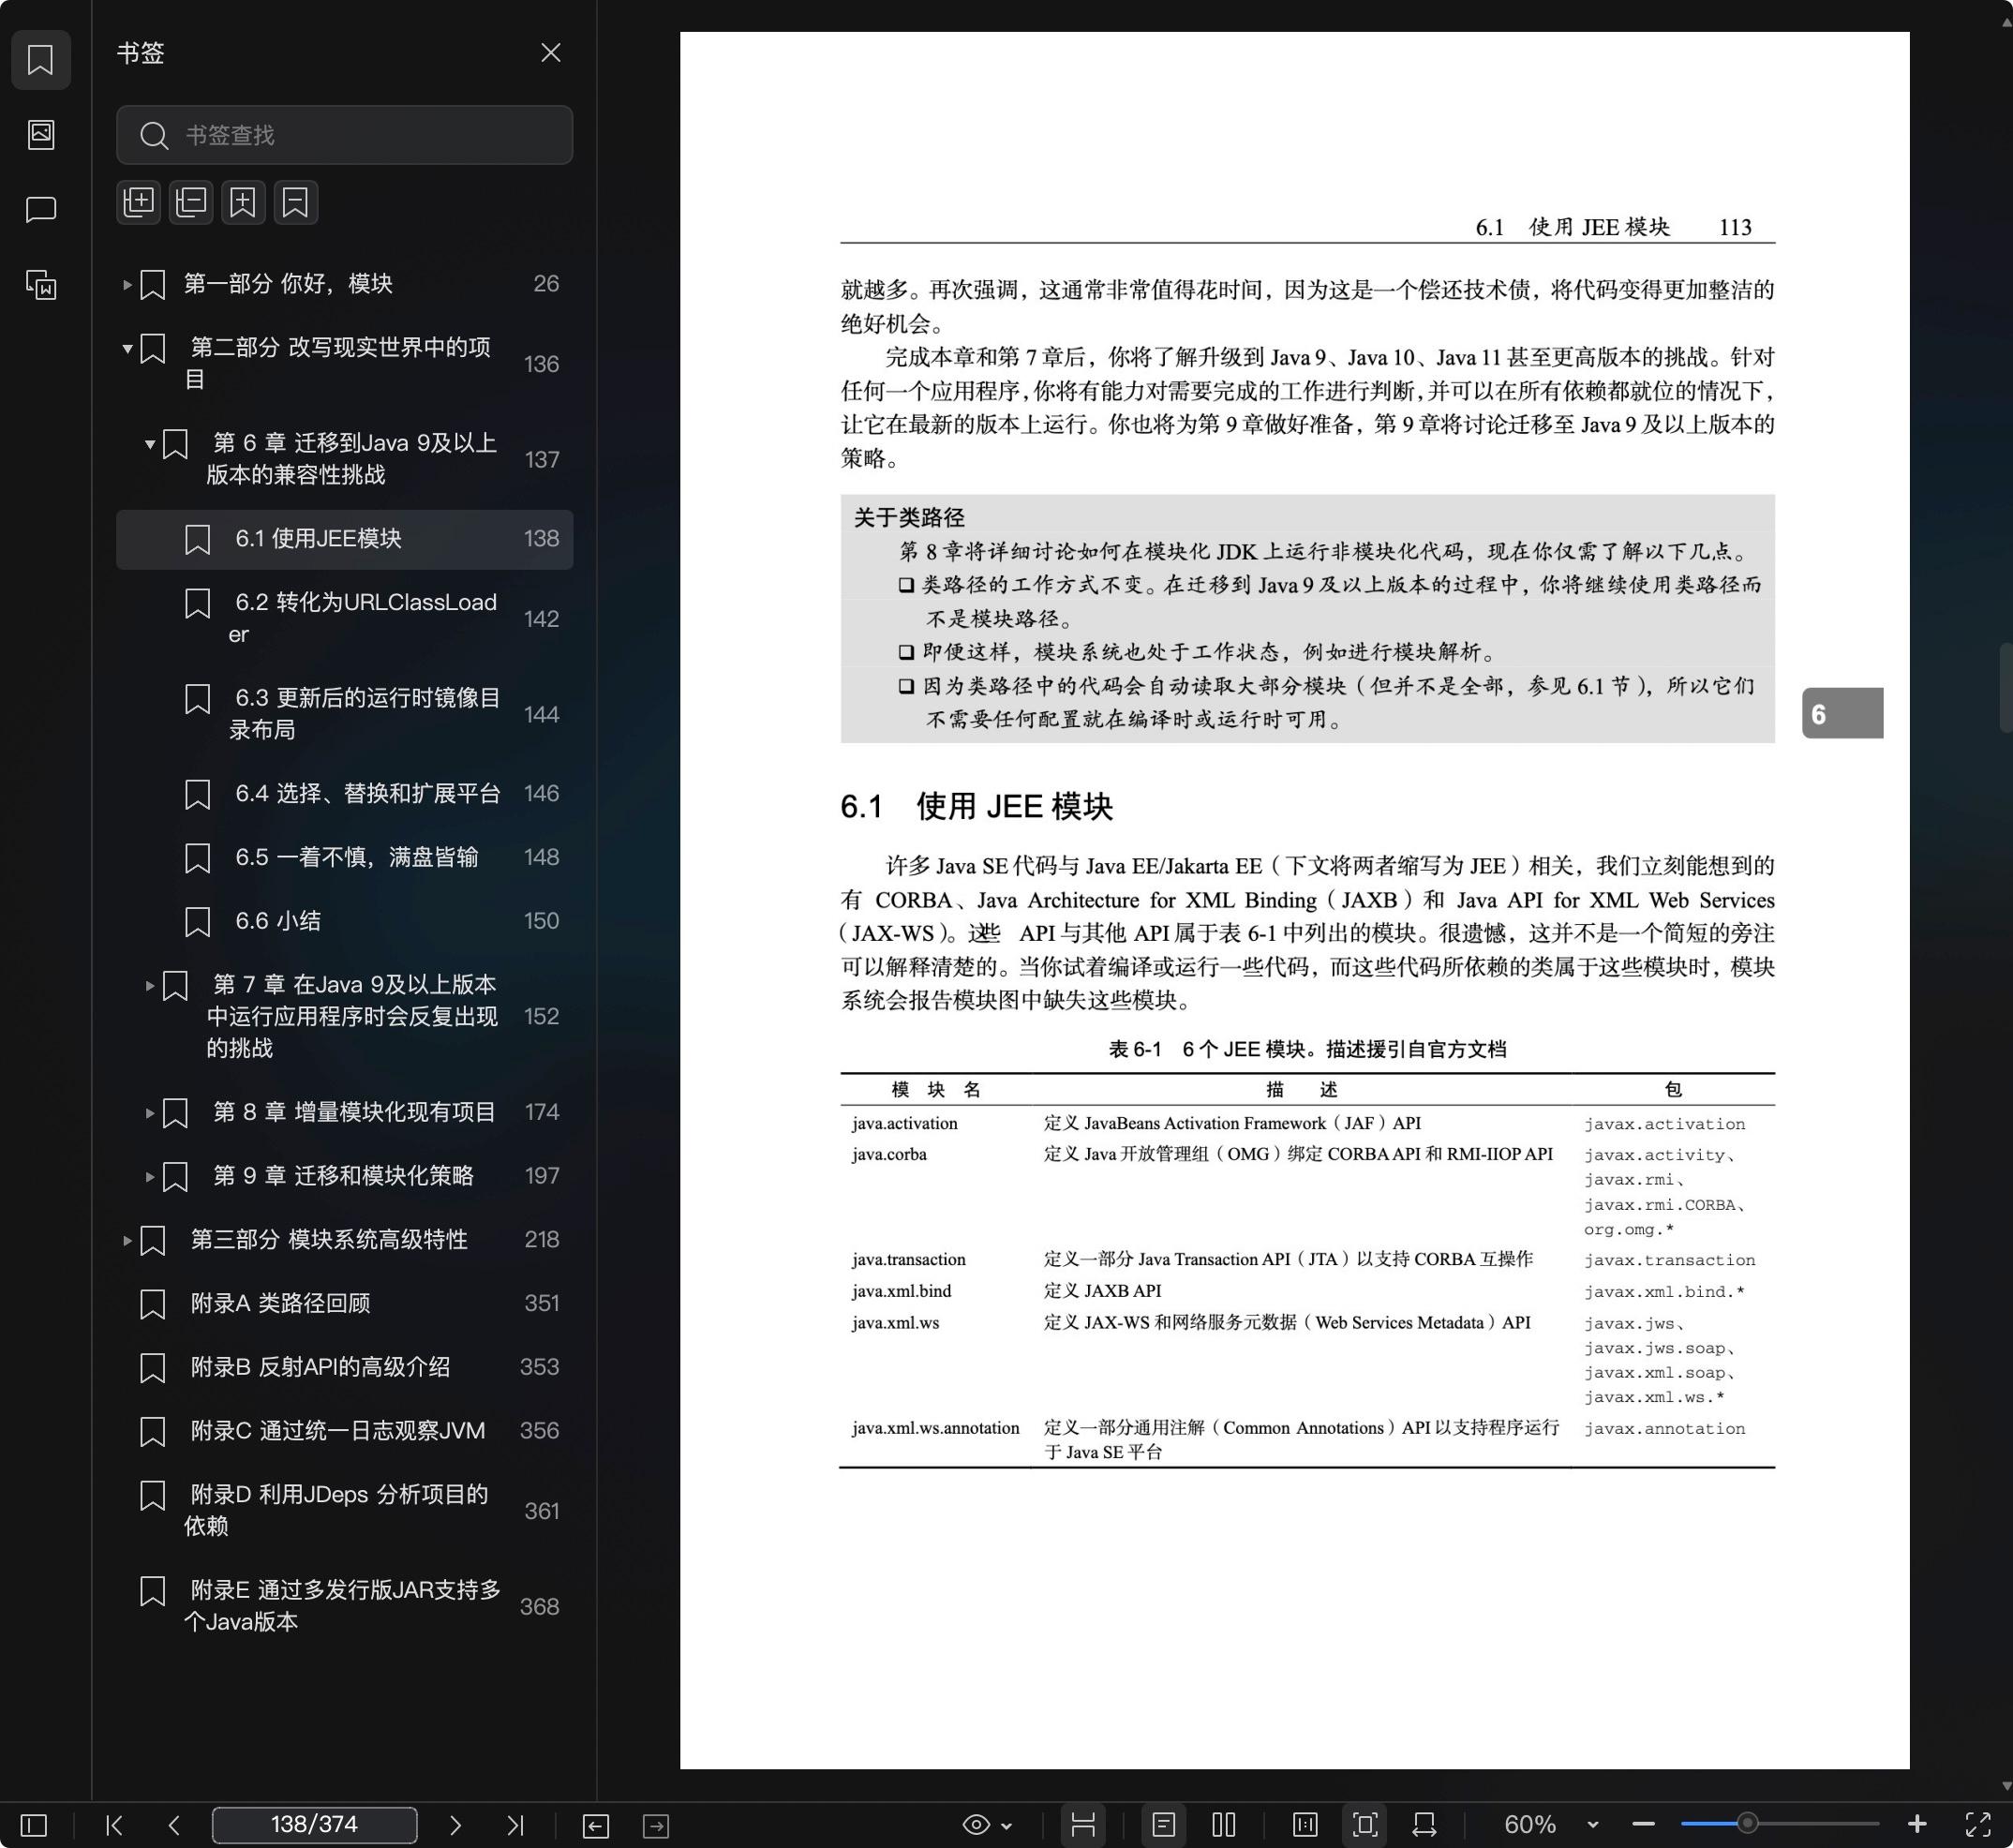Select single page view
2013x1848 pixels.
(x=1163, y=1825)
